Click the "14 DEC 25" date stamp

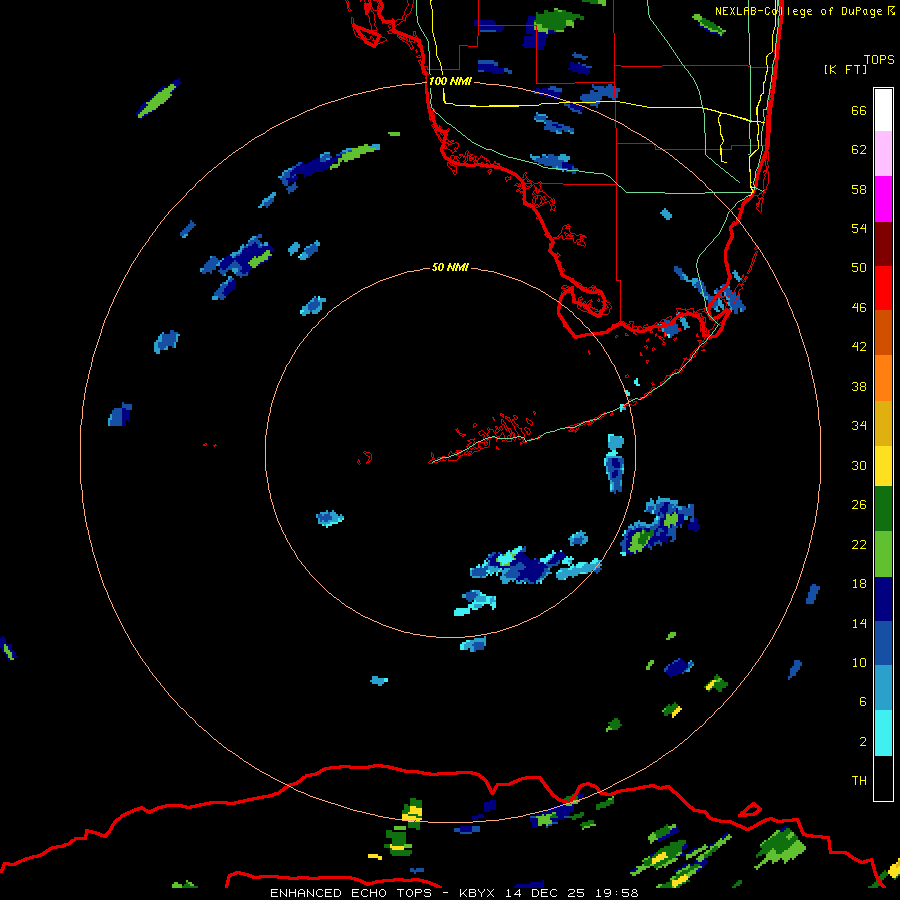click(545, 893)
